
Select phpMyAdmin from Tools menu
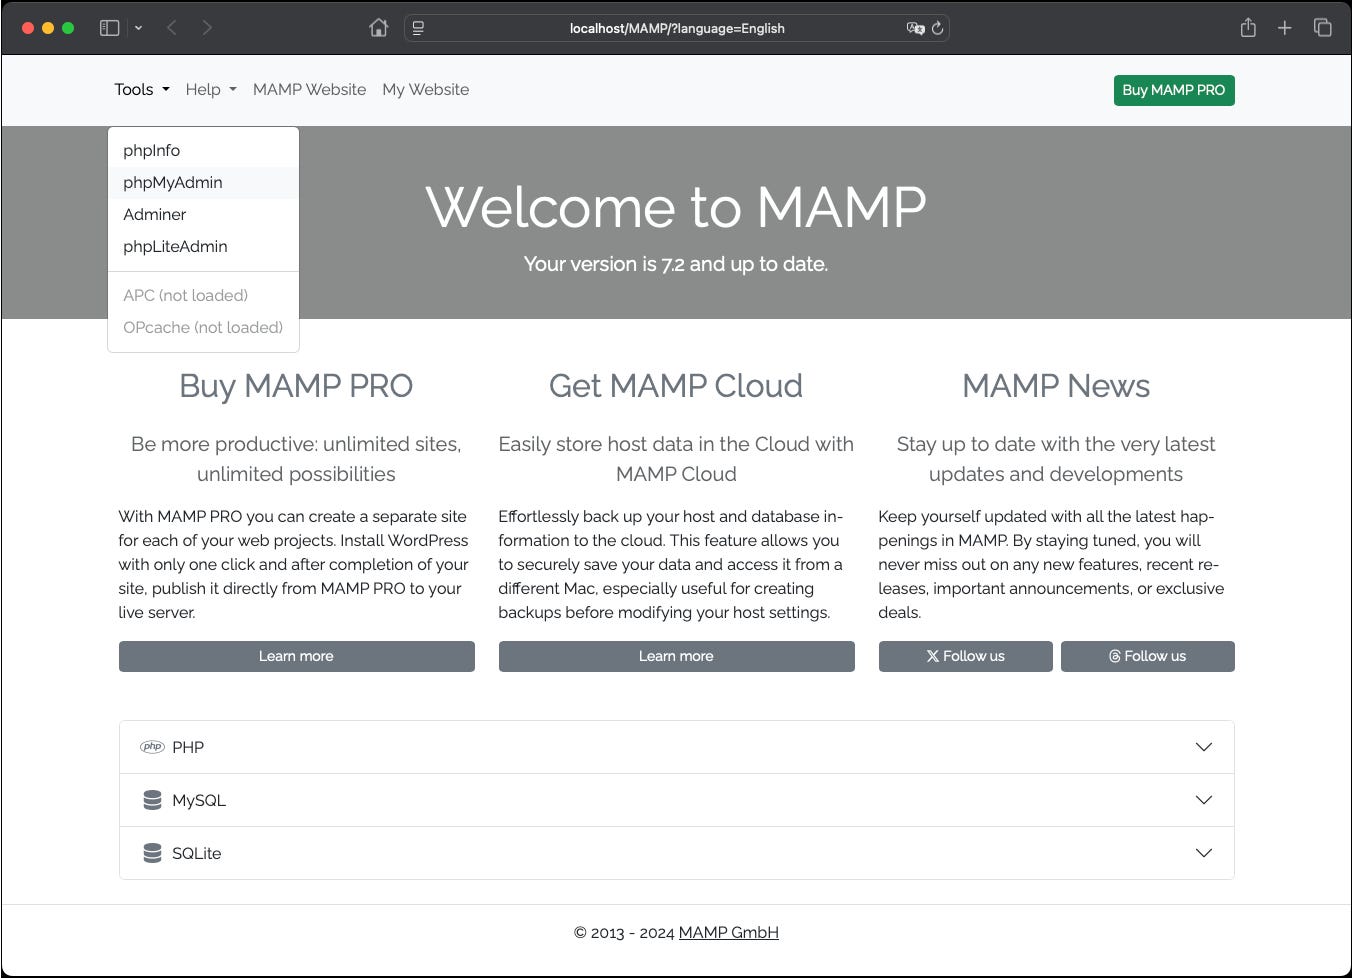click(203, 183)
